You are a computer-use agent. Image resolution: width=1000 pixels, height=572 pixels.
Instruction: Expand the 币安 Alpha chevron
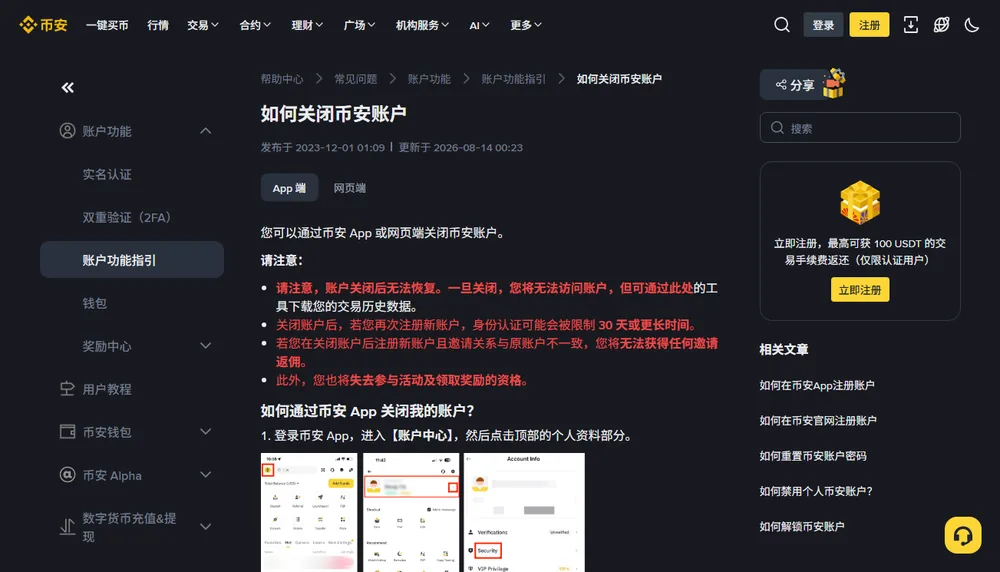(x=205, y=474)
